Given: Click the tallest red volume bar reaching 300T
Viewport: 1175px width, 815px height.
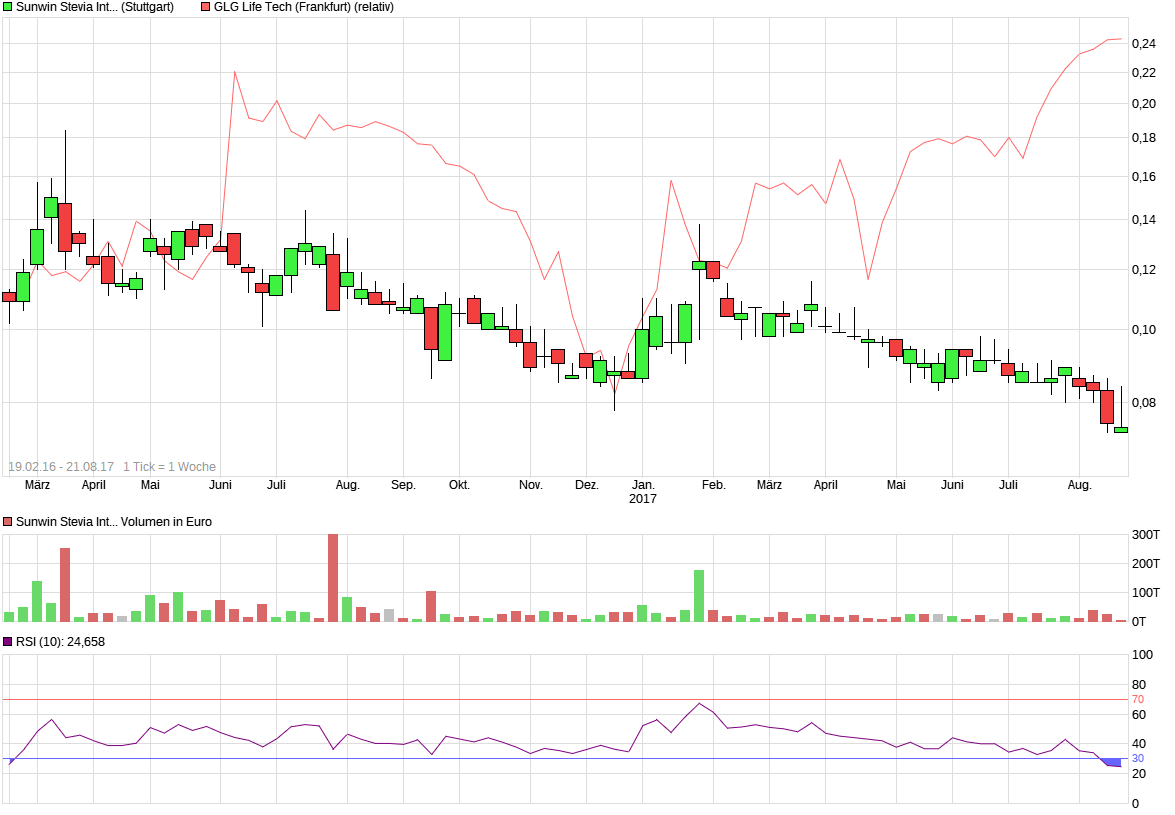Looking at the screenshot, I should (x=333, y=578).
